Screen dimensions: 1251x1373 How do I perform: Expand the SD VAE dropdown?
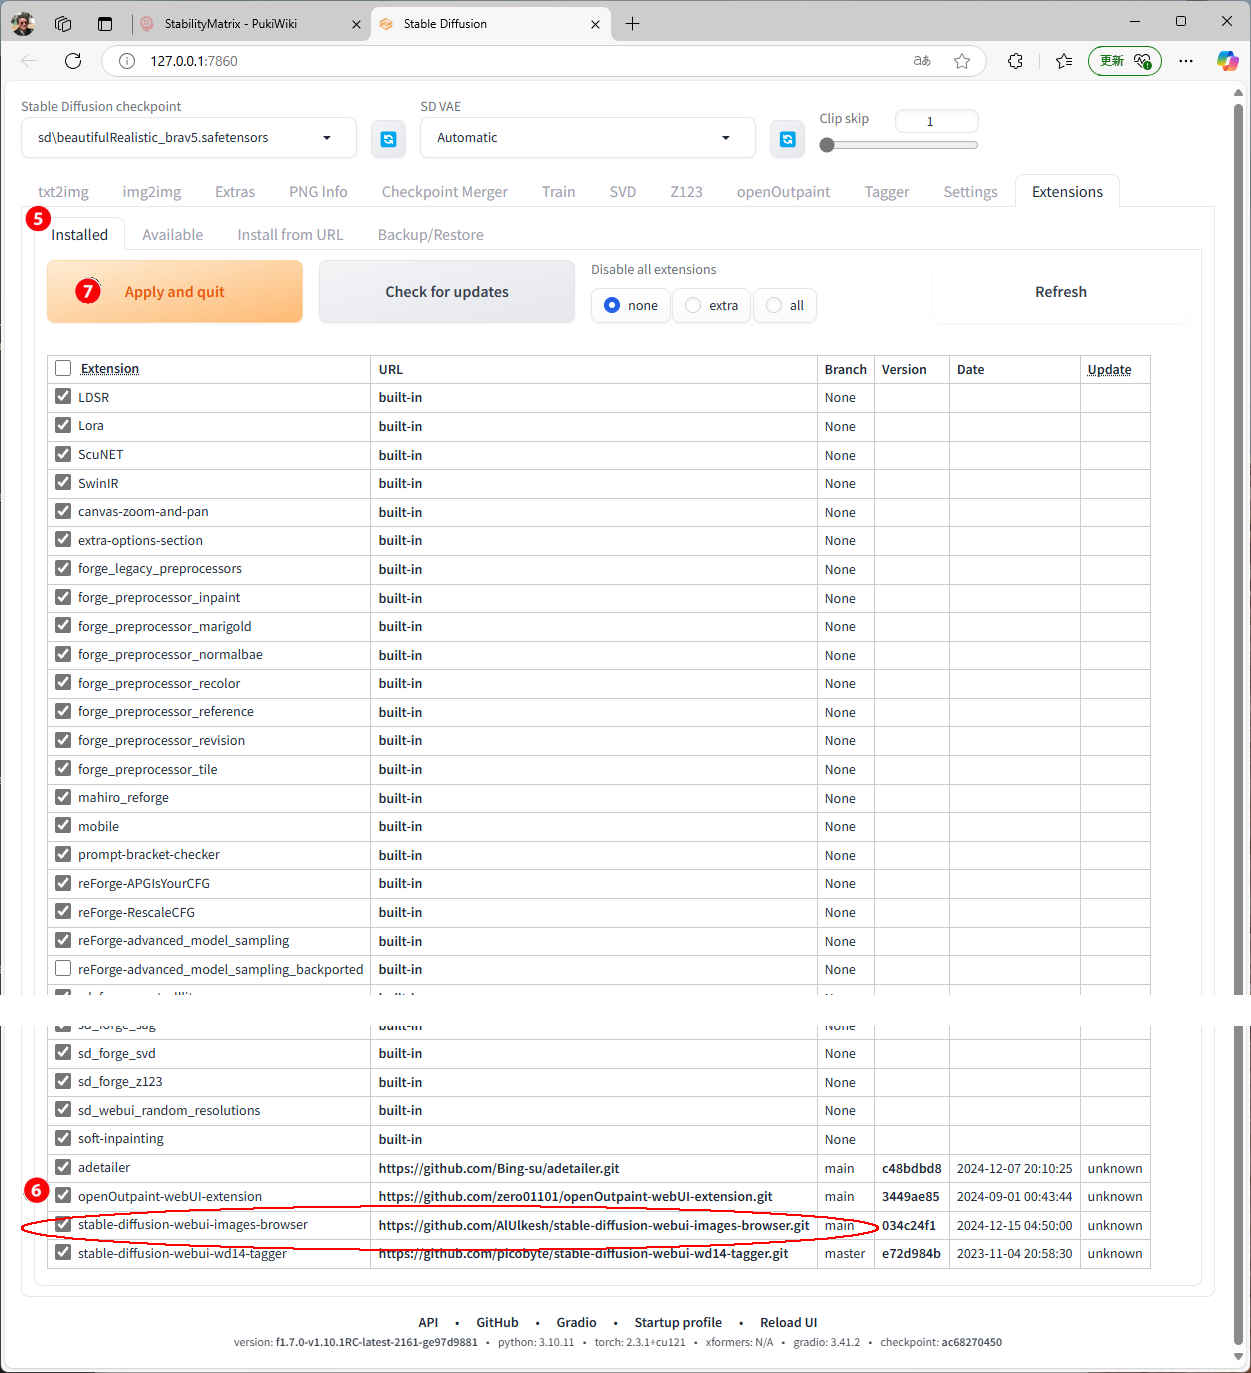[725, 138]
